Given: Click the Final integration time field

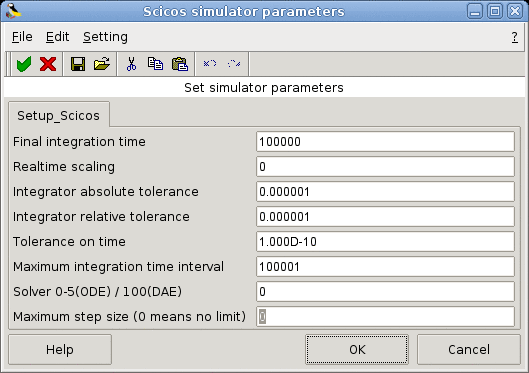Looking at the screenshot, I should [385, 142].
